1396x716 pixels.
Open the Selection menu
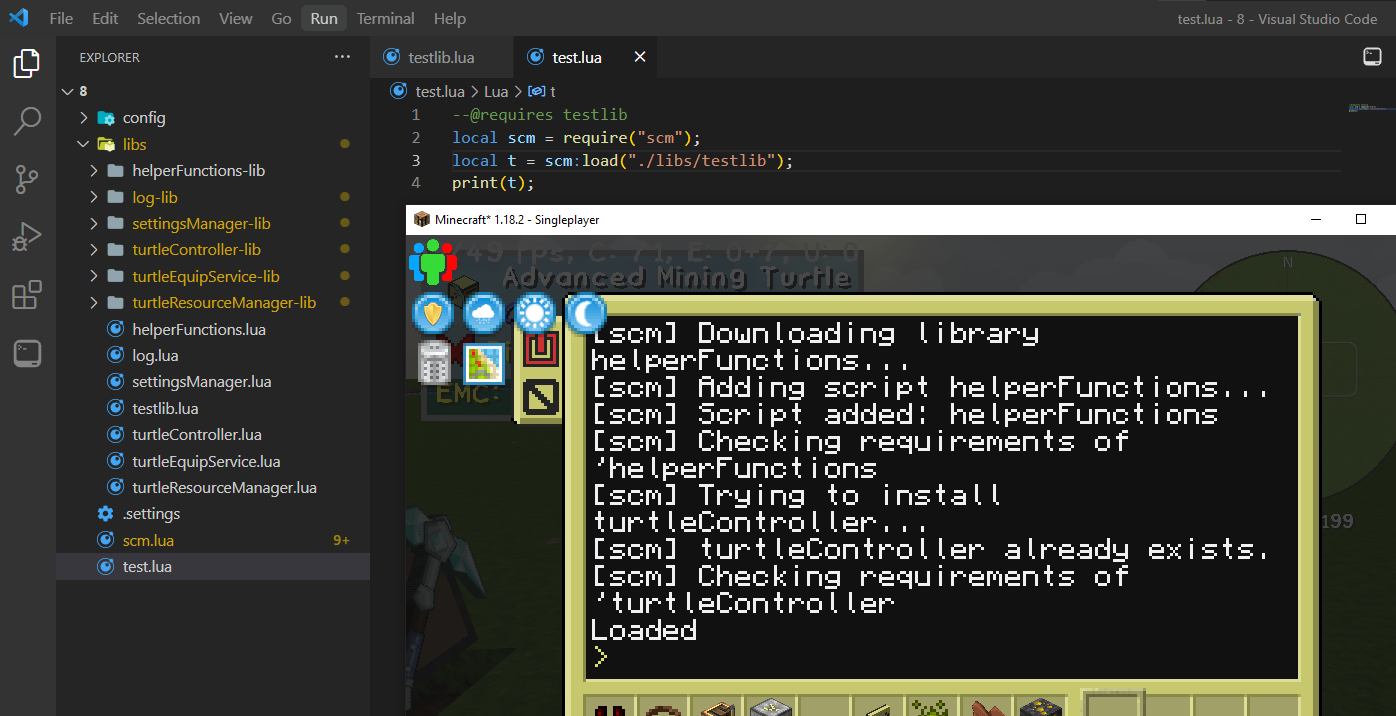(x=169, y=18)
